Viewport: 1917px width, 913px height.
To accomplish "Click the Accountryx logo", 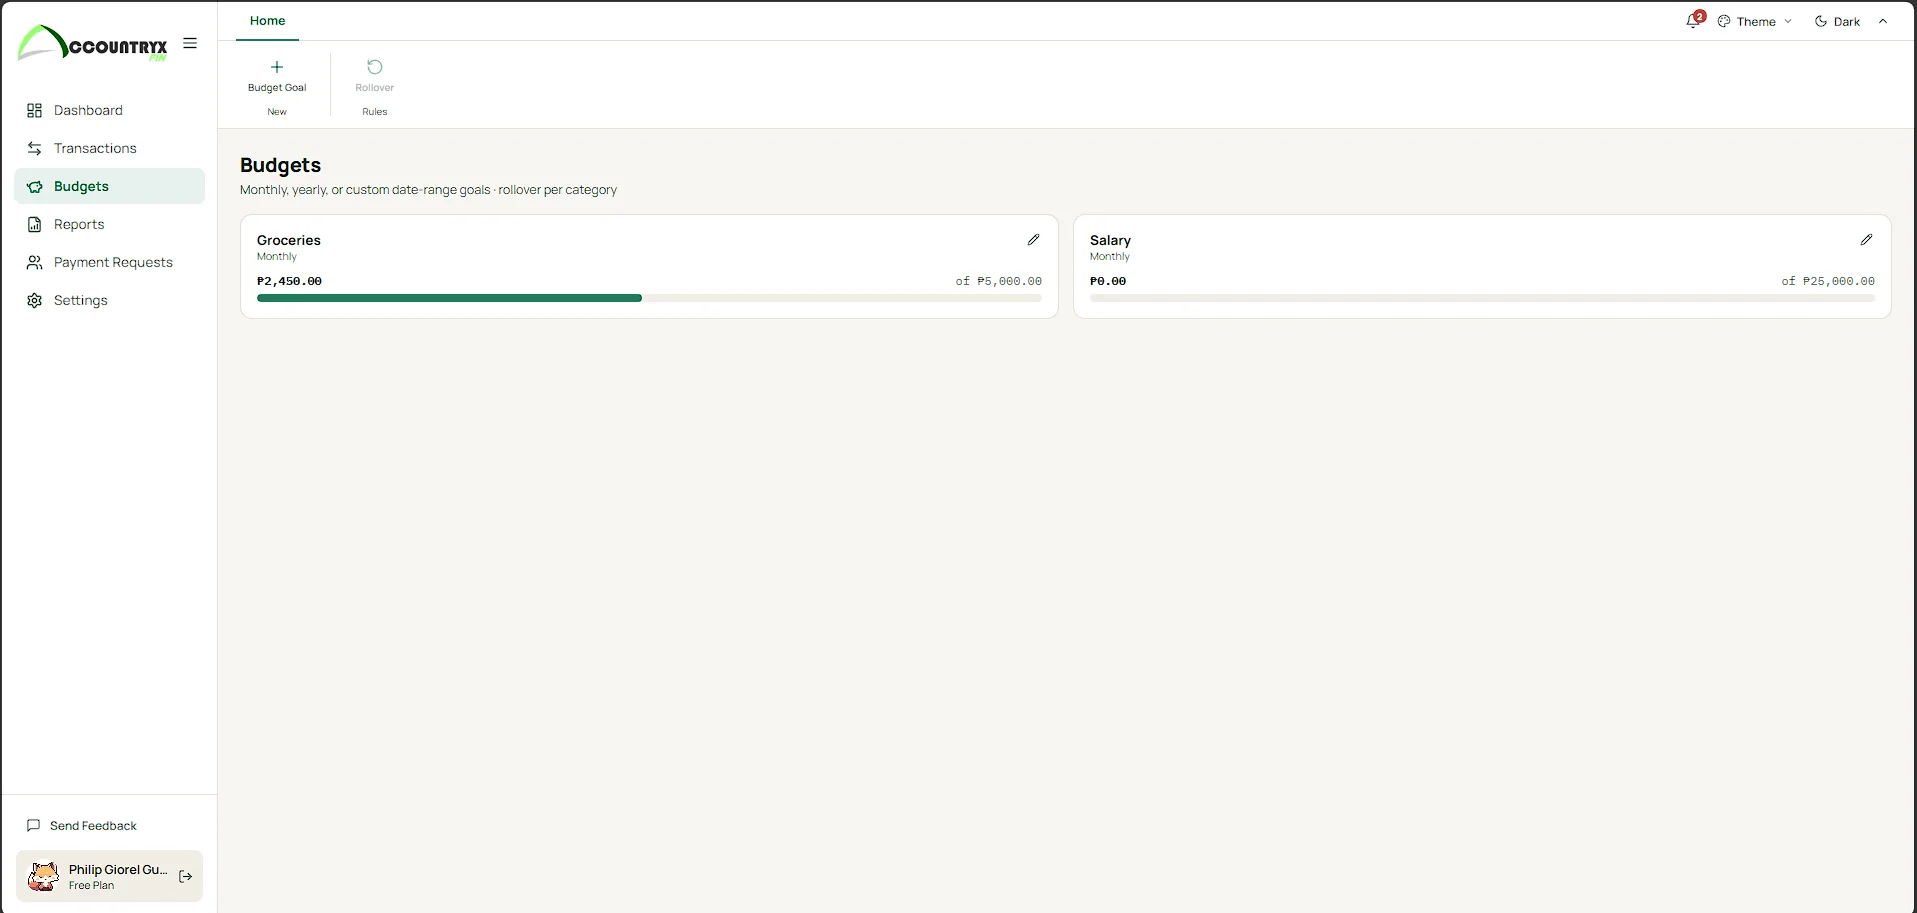I will point(92,44).
